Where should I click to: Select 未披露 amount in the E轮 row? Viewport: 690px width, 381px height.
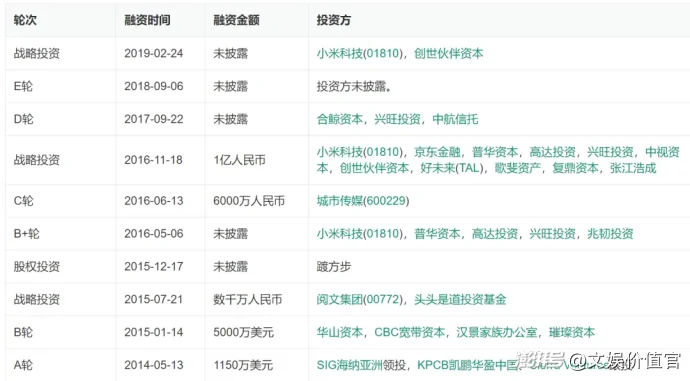231,86
